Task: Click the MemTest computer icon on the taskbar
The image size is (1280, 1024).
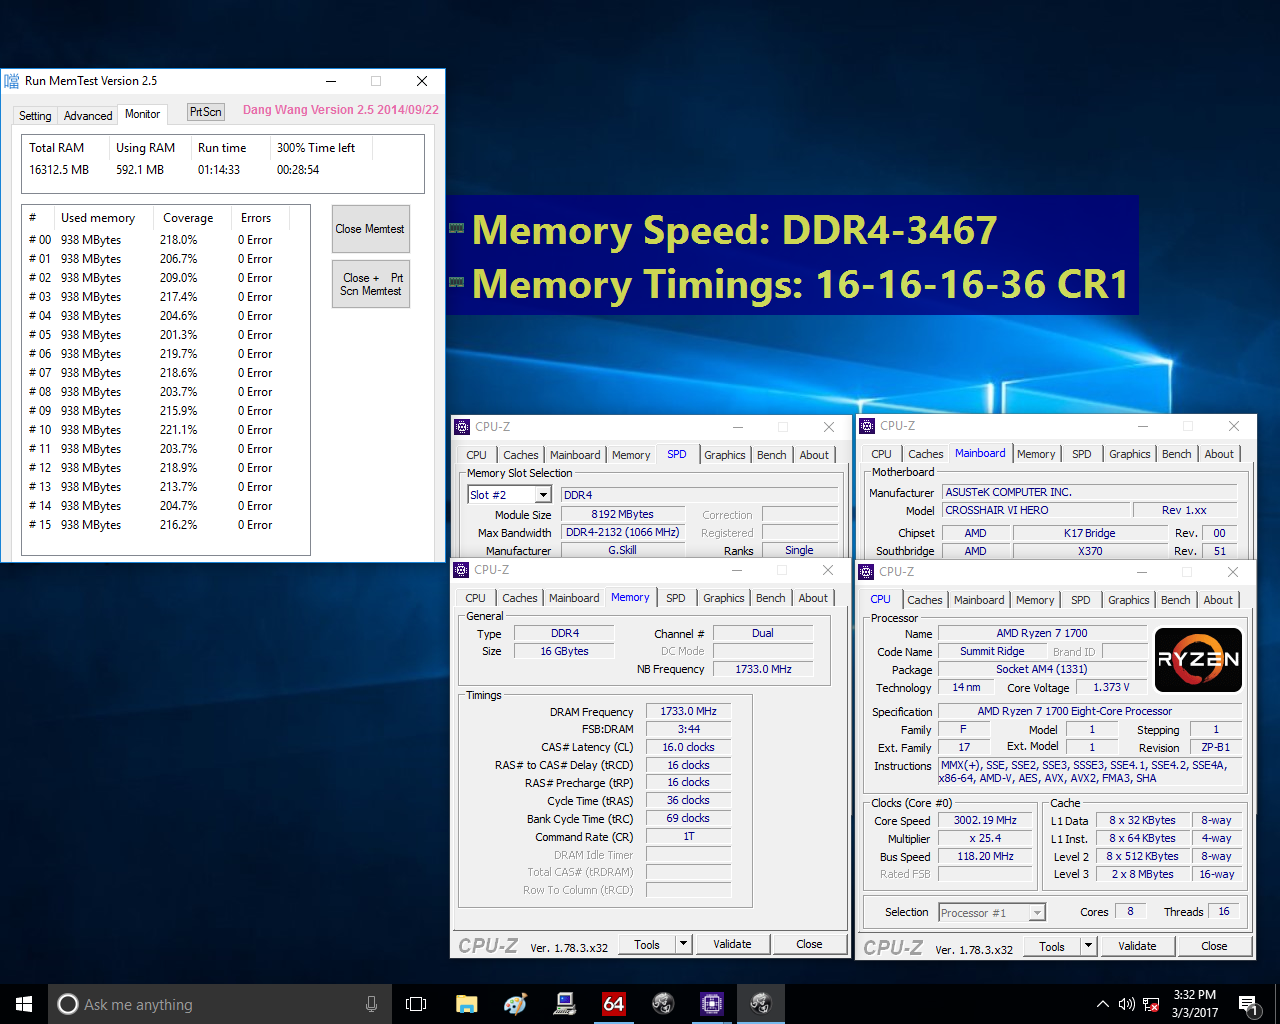Action: [x=565, y=1003]
